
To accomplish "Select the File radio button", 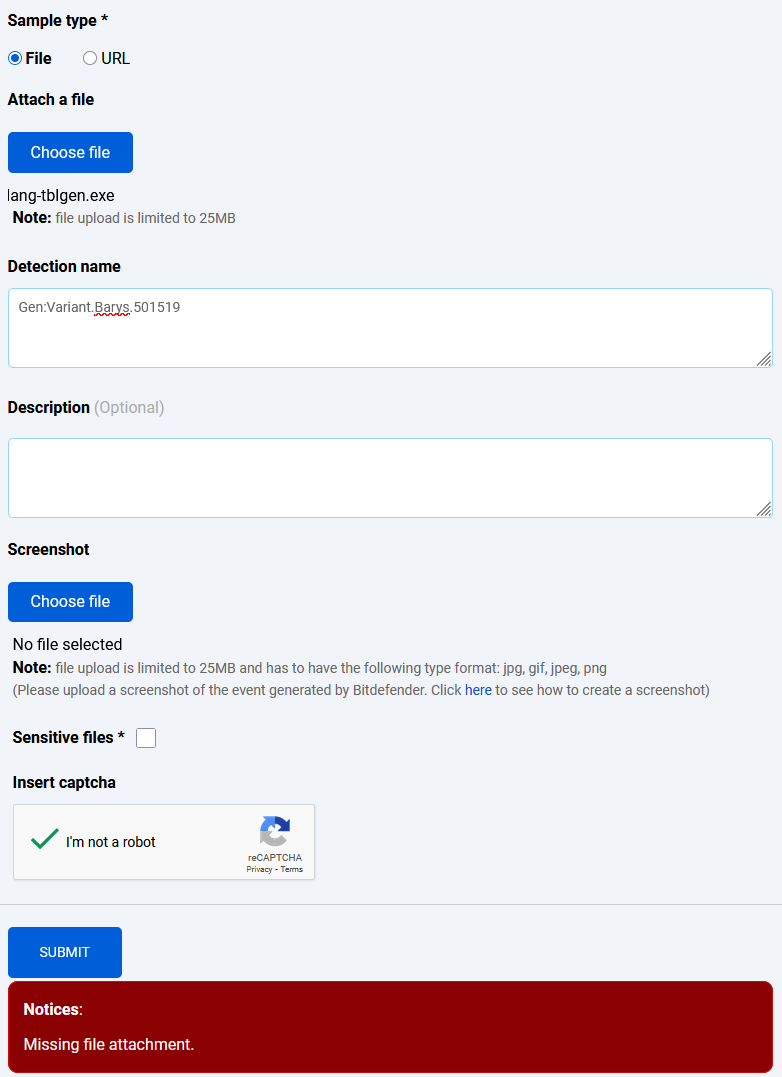I will click(15, 58).
